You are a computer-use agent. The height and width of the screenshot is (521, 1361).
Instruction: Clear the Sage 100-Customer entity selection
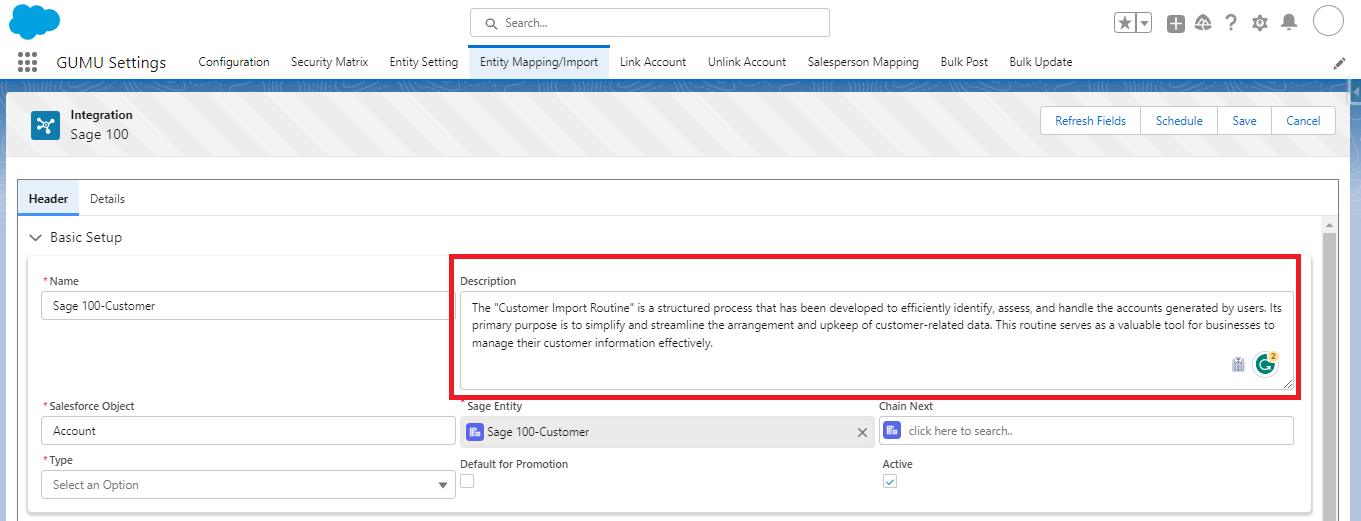tap(862, 432)
